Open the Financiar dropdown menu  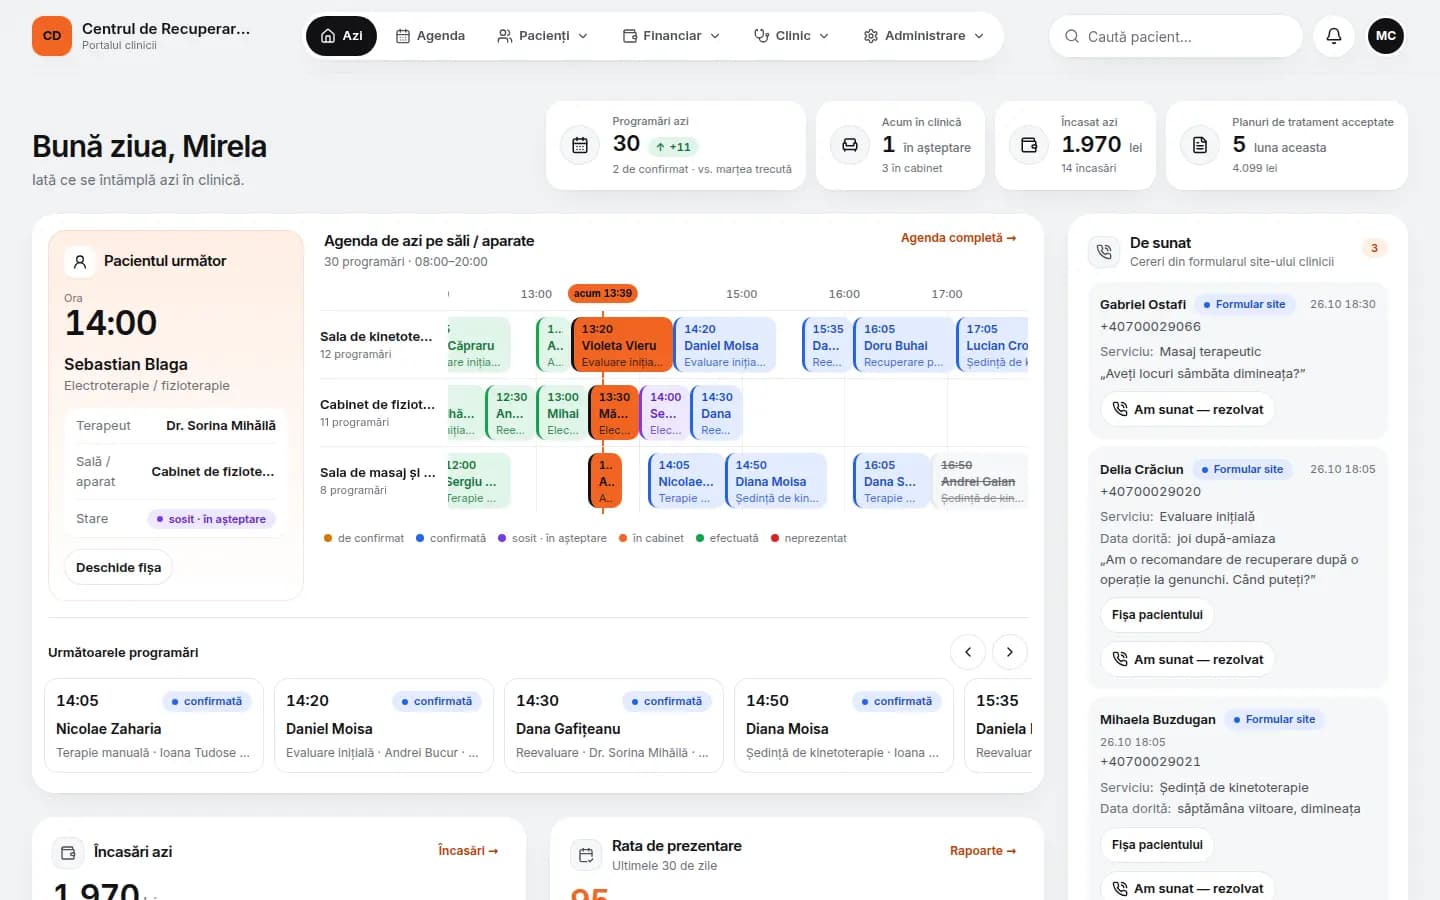coord(671,36)
